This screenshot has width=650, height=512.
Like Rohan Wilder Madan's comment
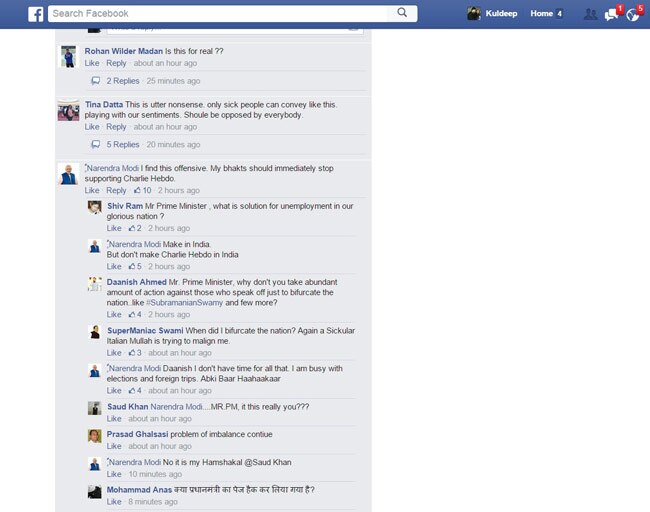[x=92, y=63]
